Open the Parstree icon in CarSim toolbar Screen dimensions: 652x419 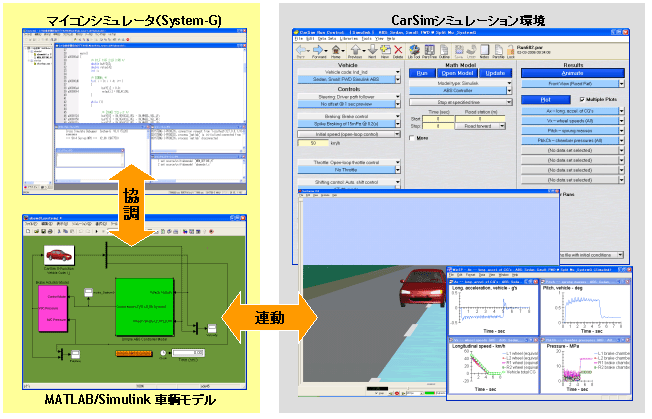pos(430,50)
